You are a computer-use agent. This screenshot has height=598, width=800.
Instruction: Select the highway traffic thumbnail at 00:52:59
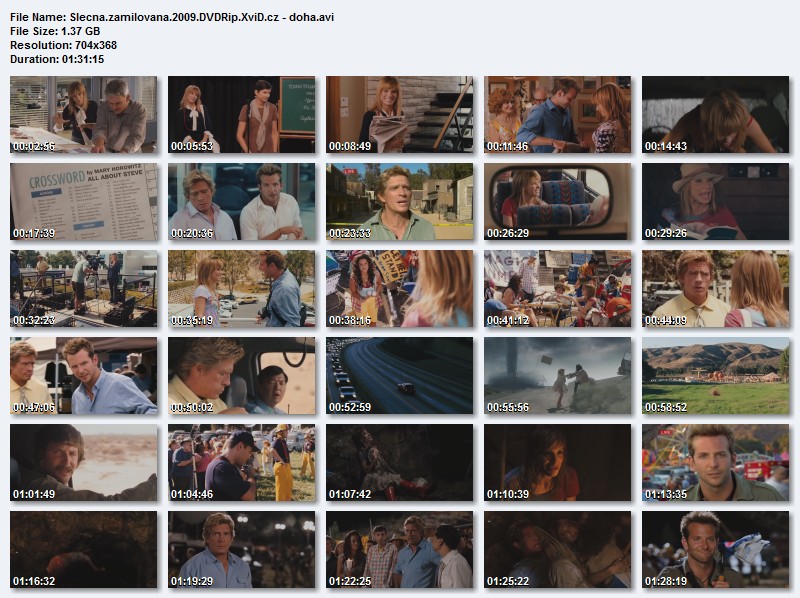coord(399,375)
